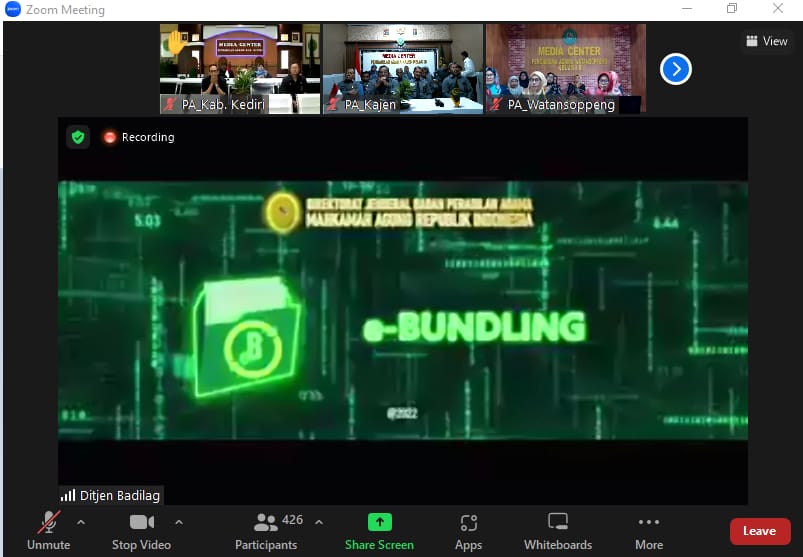The image size is (803, 557).
Task: Open video options arrow beside Stop Video
Action: (179, 523)
